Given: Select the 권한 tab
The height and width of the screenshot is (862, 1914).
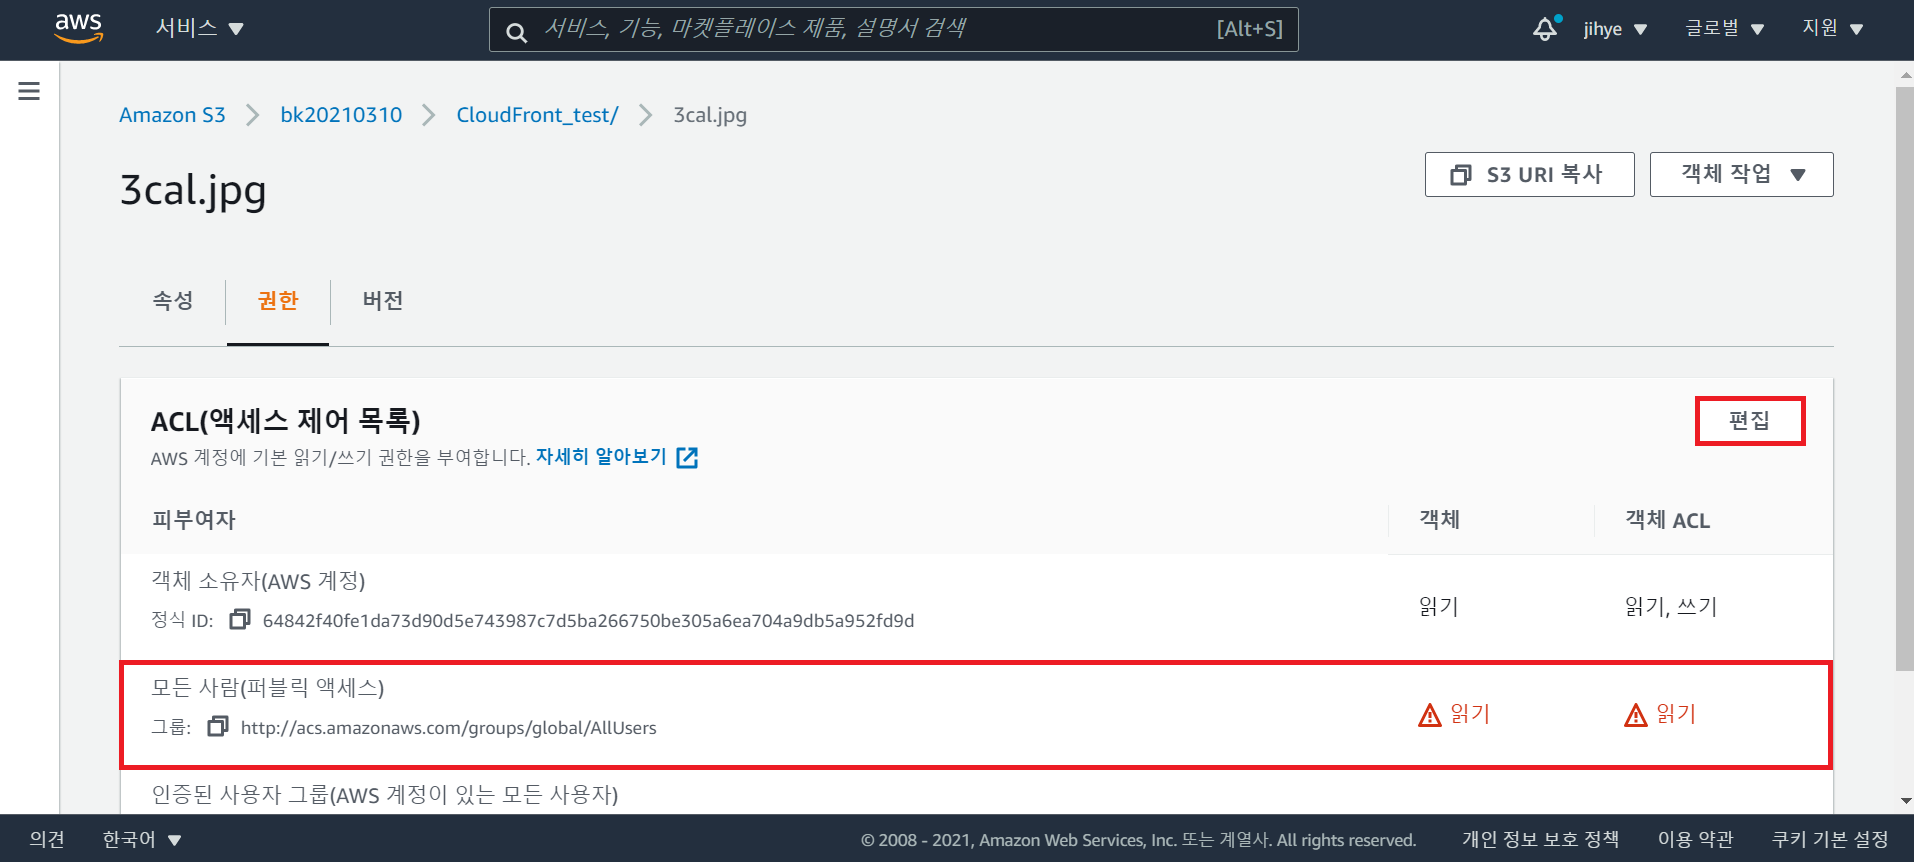Looking at the screenshot, I should (x=278, y=301).
